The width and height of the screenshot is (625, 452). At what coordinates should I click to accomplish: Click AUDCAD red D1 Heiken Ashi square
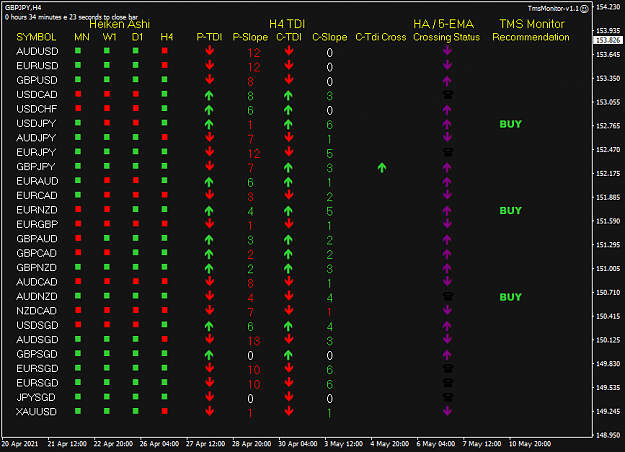pos(136,281)
